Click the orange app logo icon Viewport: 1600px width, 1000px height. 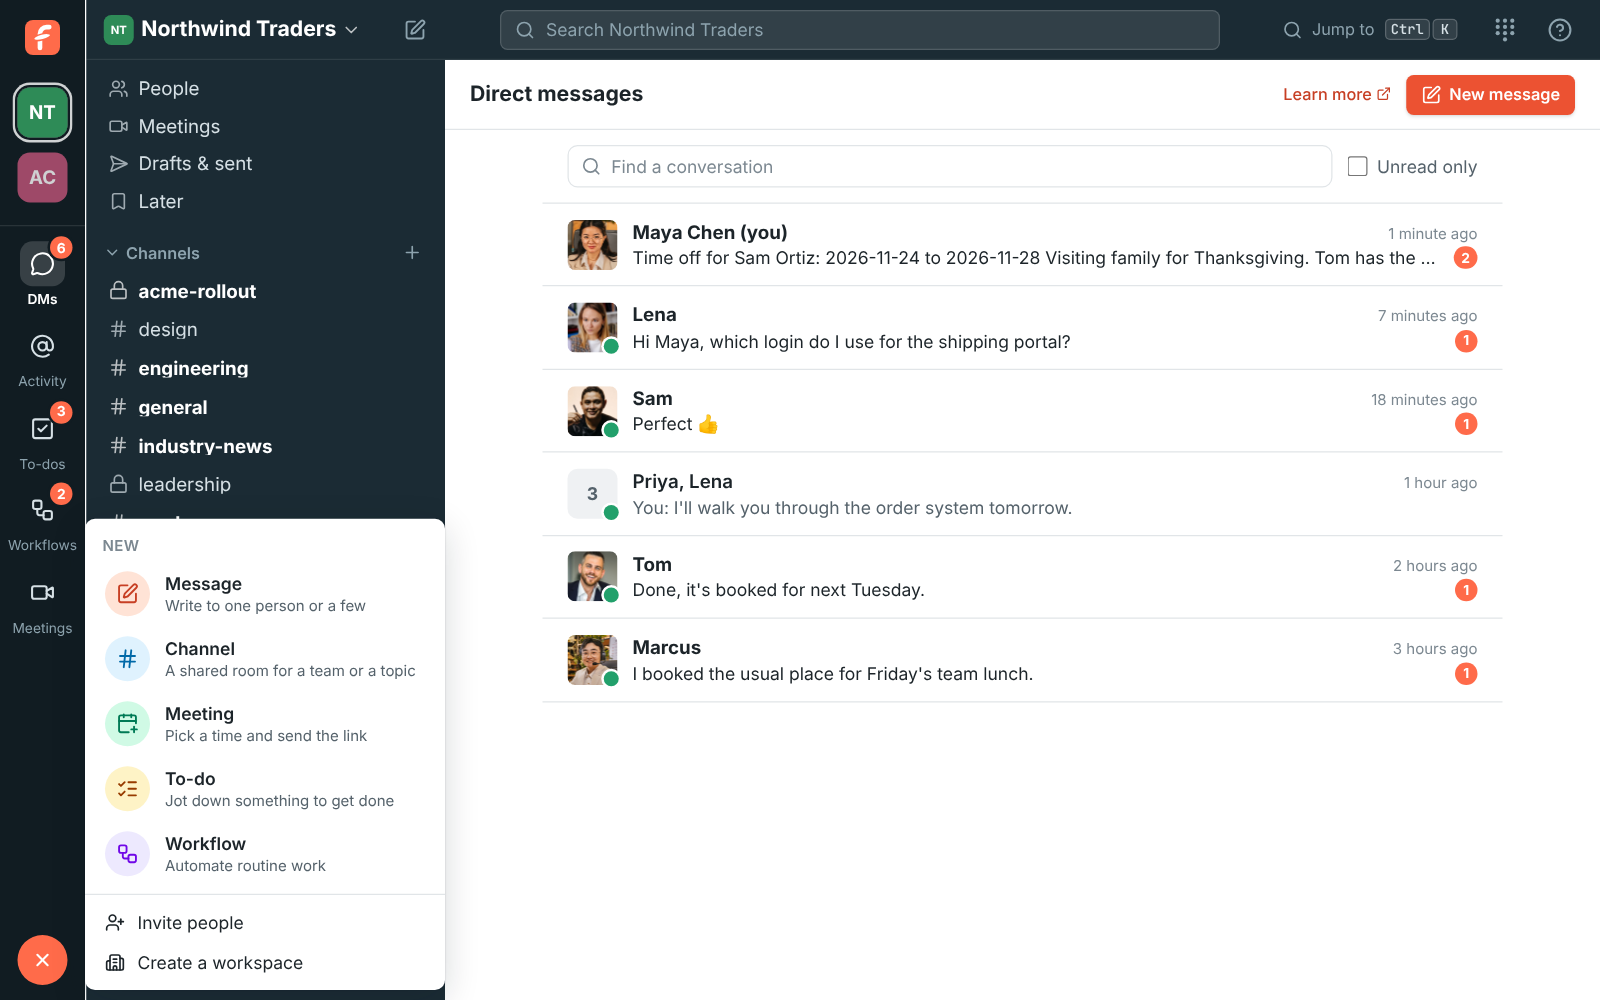(42, 37)
